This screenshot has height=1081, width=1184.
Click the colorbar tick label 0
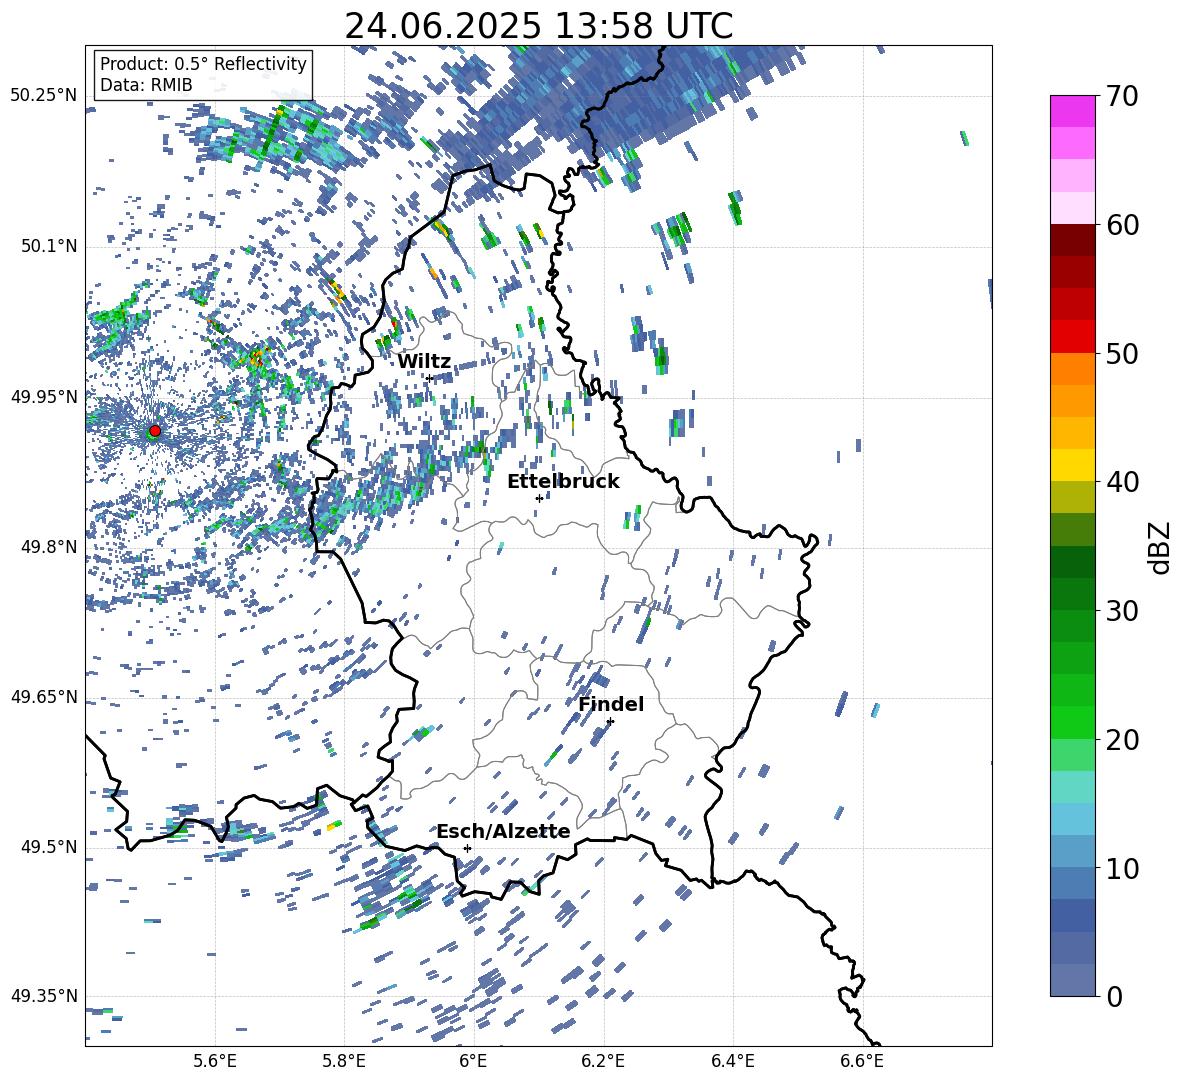coord(1114,996)
